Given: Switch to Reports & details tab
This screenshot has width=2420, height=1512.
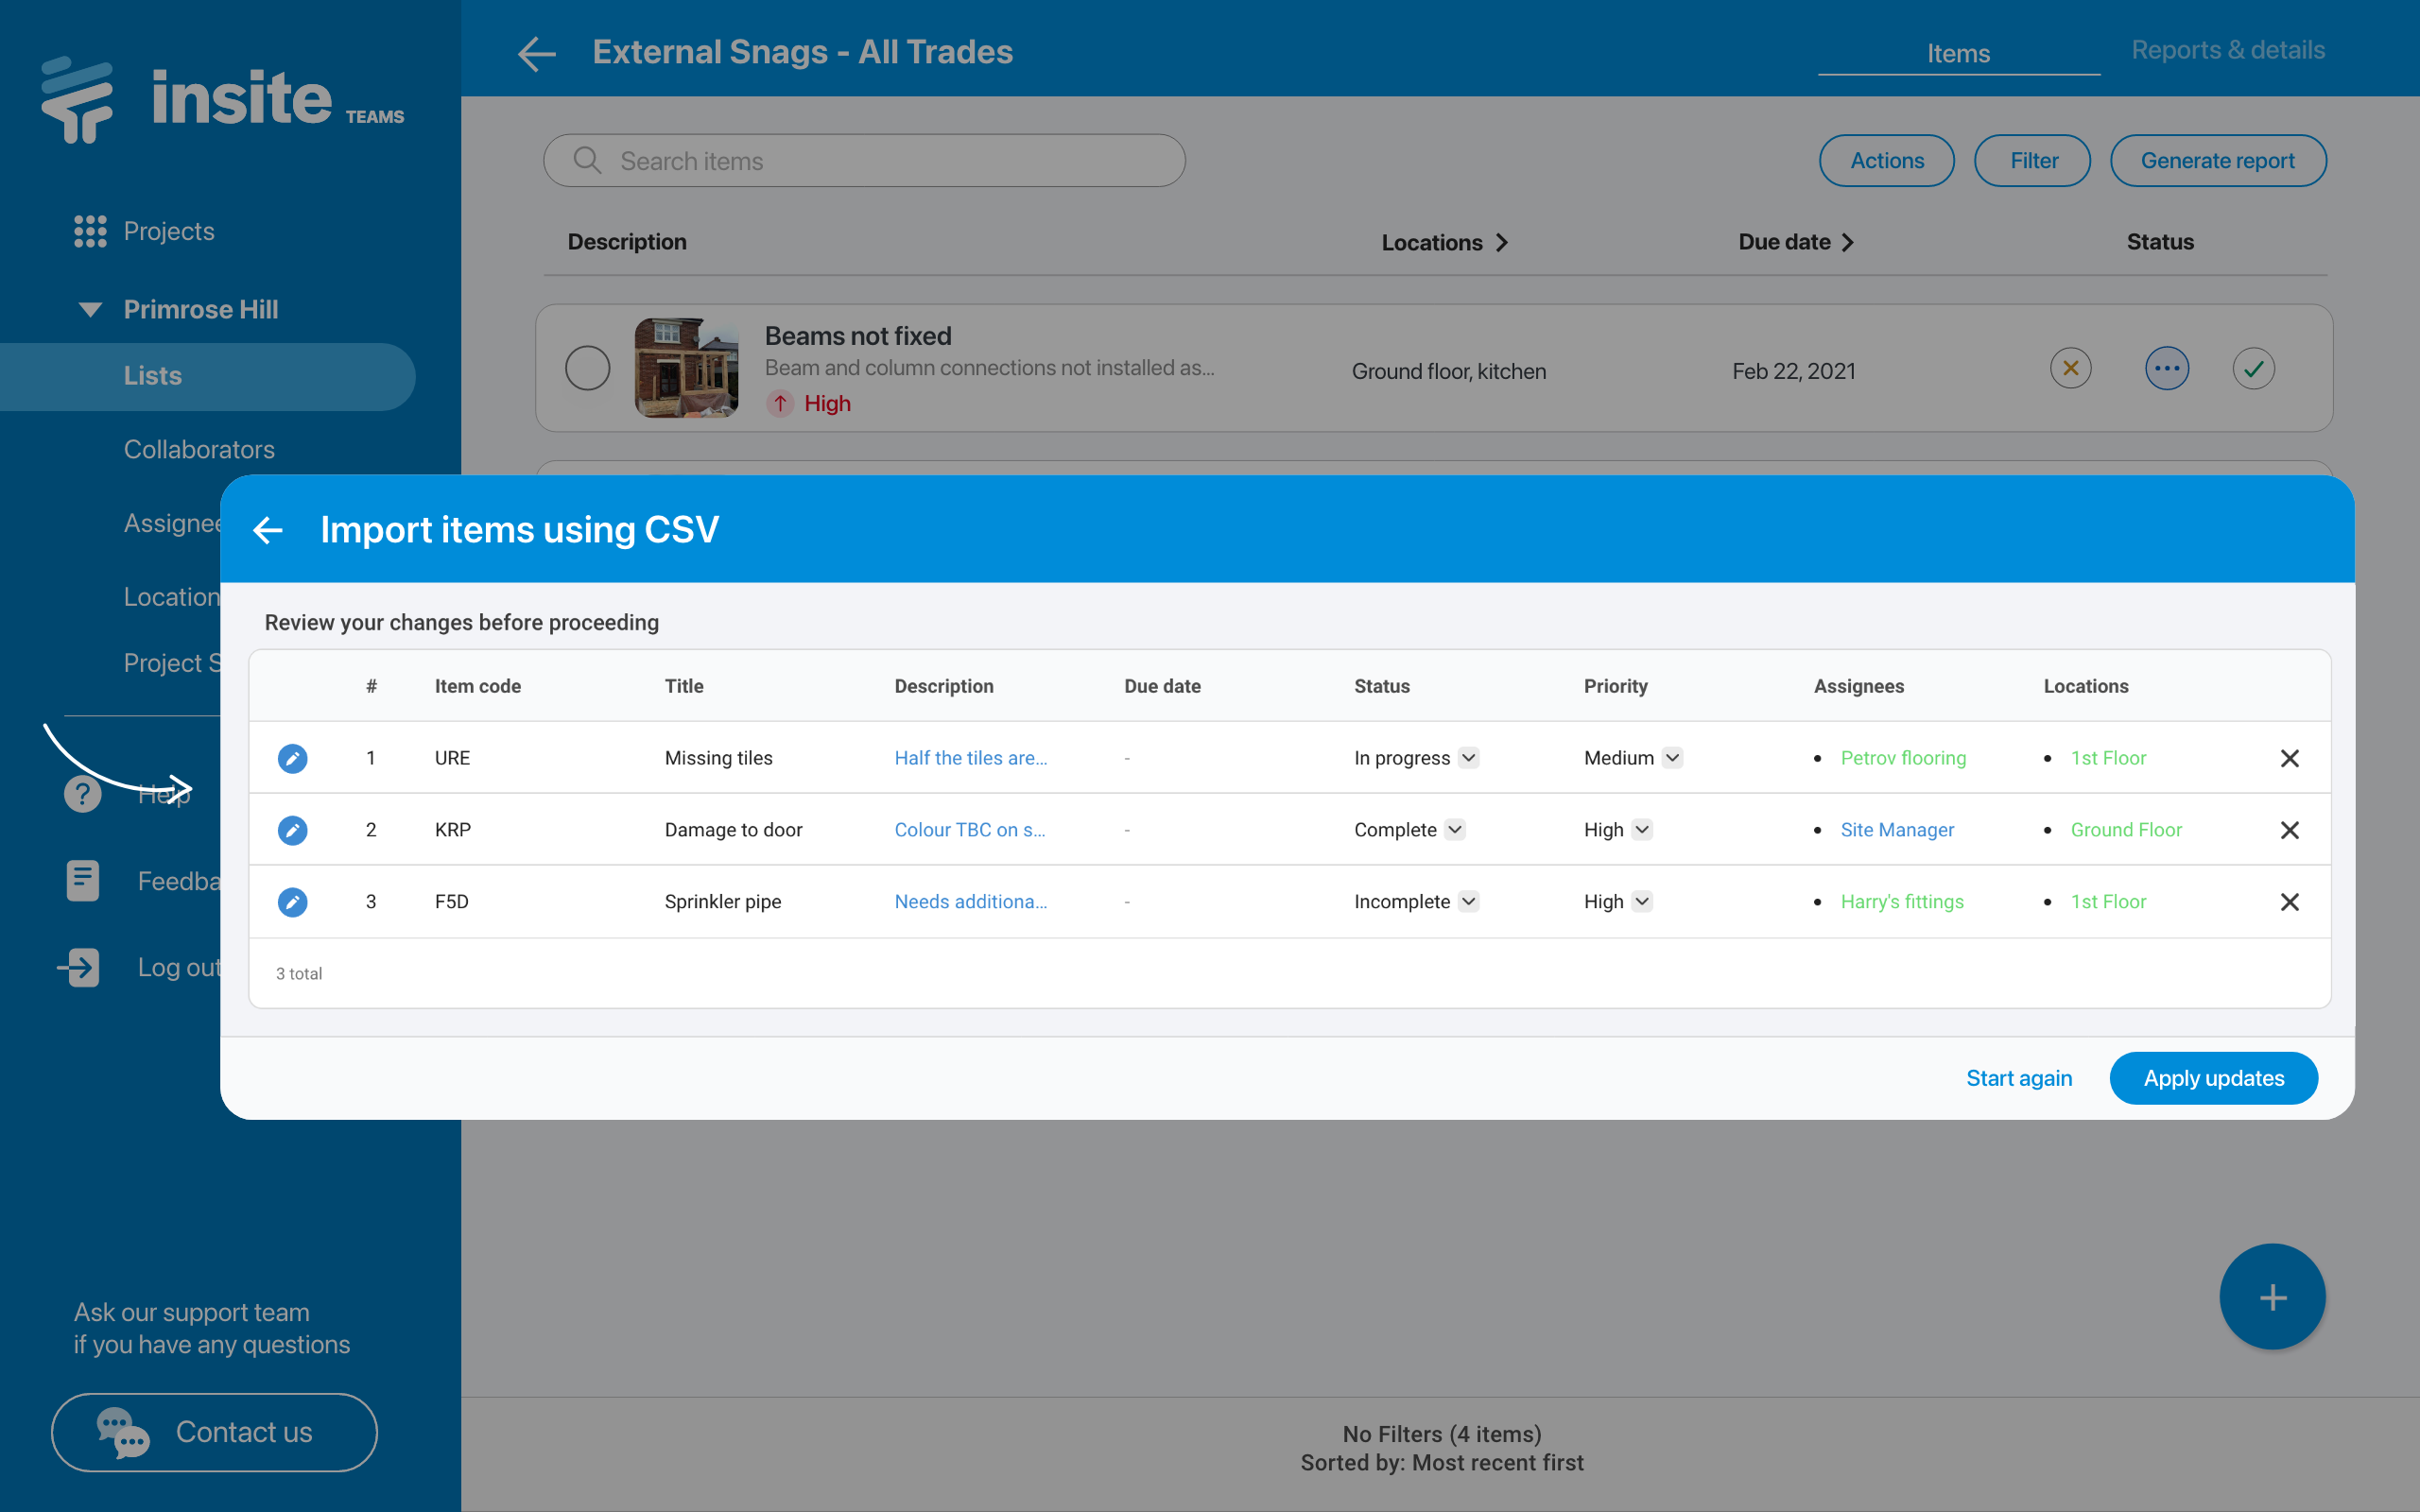Looking at the screenshot, I should point(2227,50).
